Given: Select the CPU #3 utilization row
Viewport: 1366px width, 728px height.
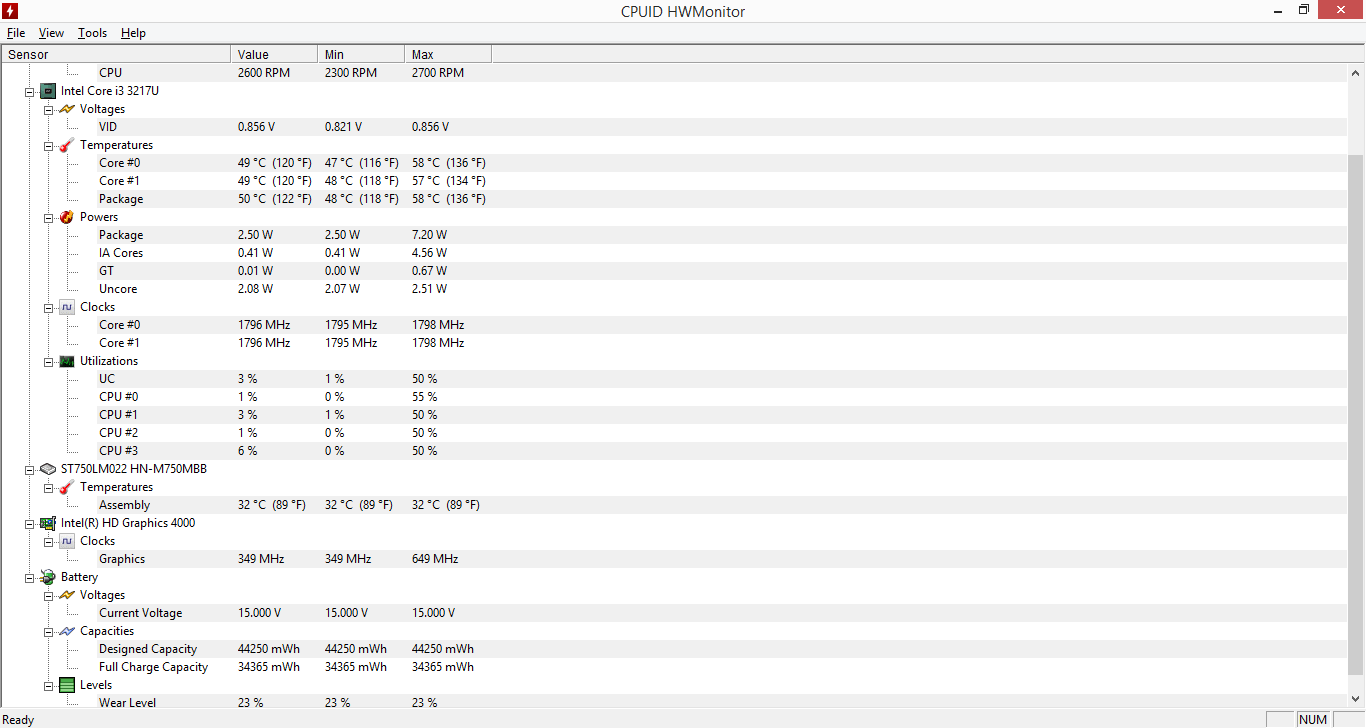Looking at the screenshot, I should coord(674,451).
